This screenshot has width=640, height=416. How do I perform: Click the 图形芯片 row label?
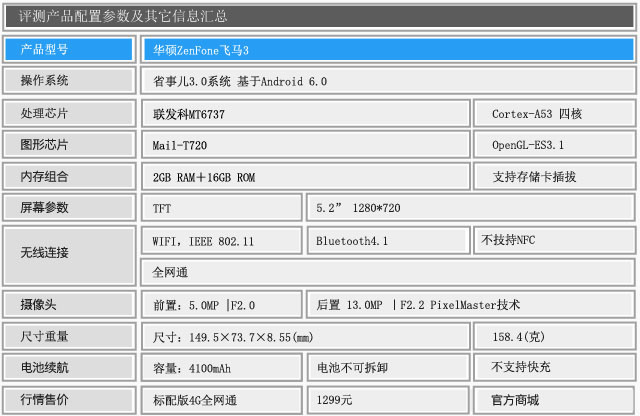click(x=69, y=145)
